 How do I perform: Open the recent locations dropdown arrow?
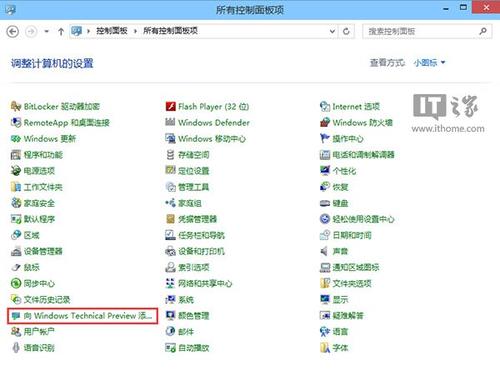(x=47, y=31)
